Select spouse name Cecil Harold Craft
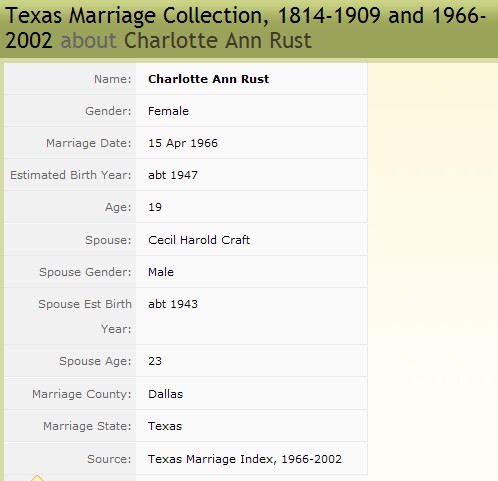Image resolution: width=498 pixels, height=481 pixels. coord(199,240)
